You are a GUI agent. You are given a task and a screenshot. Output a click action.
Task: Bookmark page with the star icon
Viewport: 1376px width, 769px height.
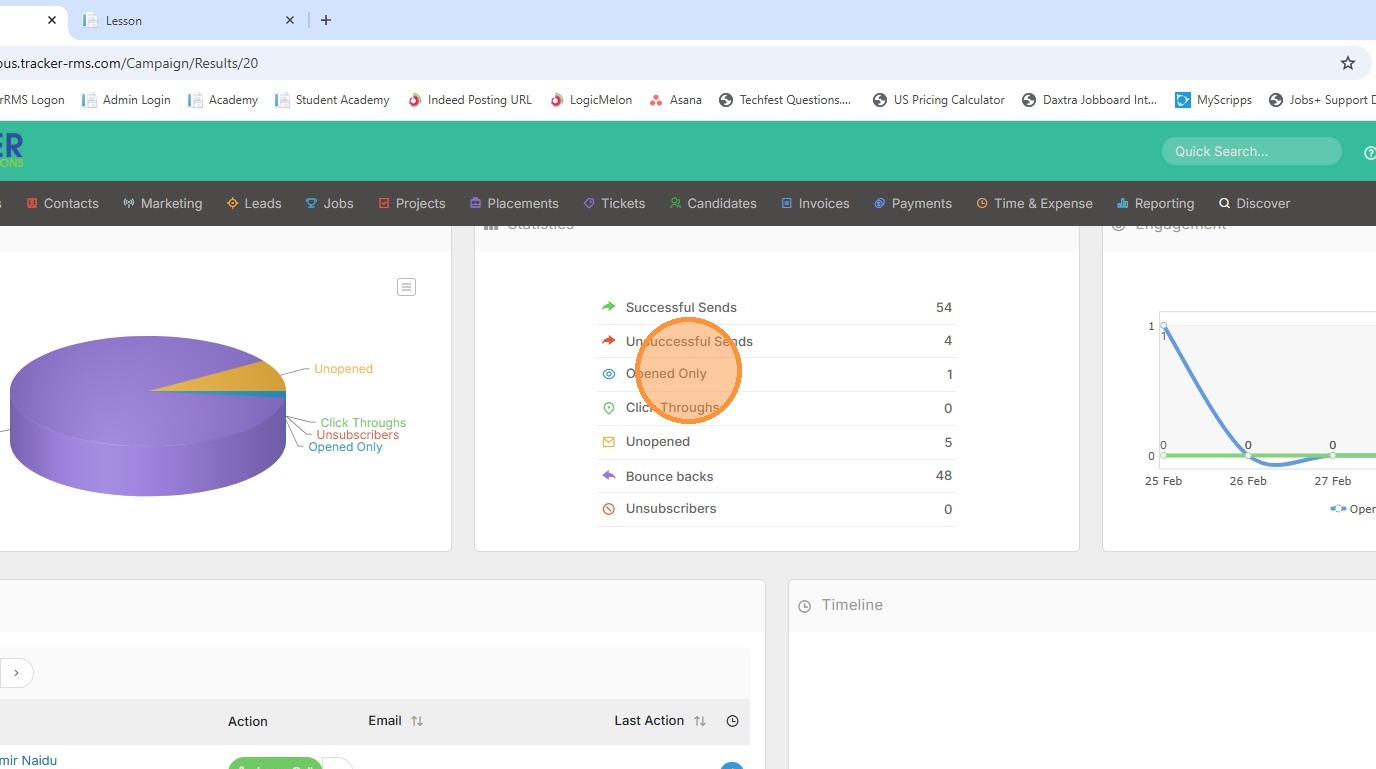[x=1347, y=63]
